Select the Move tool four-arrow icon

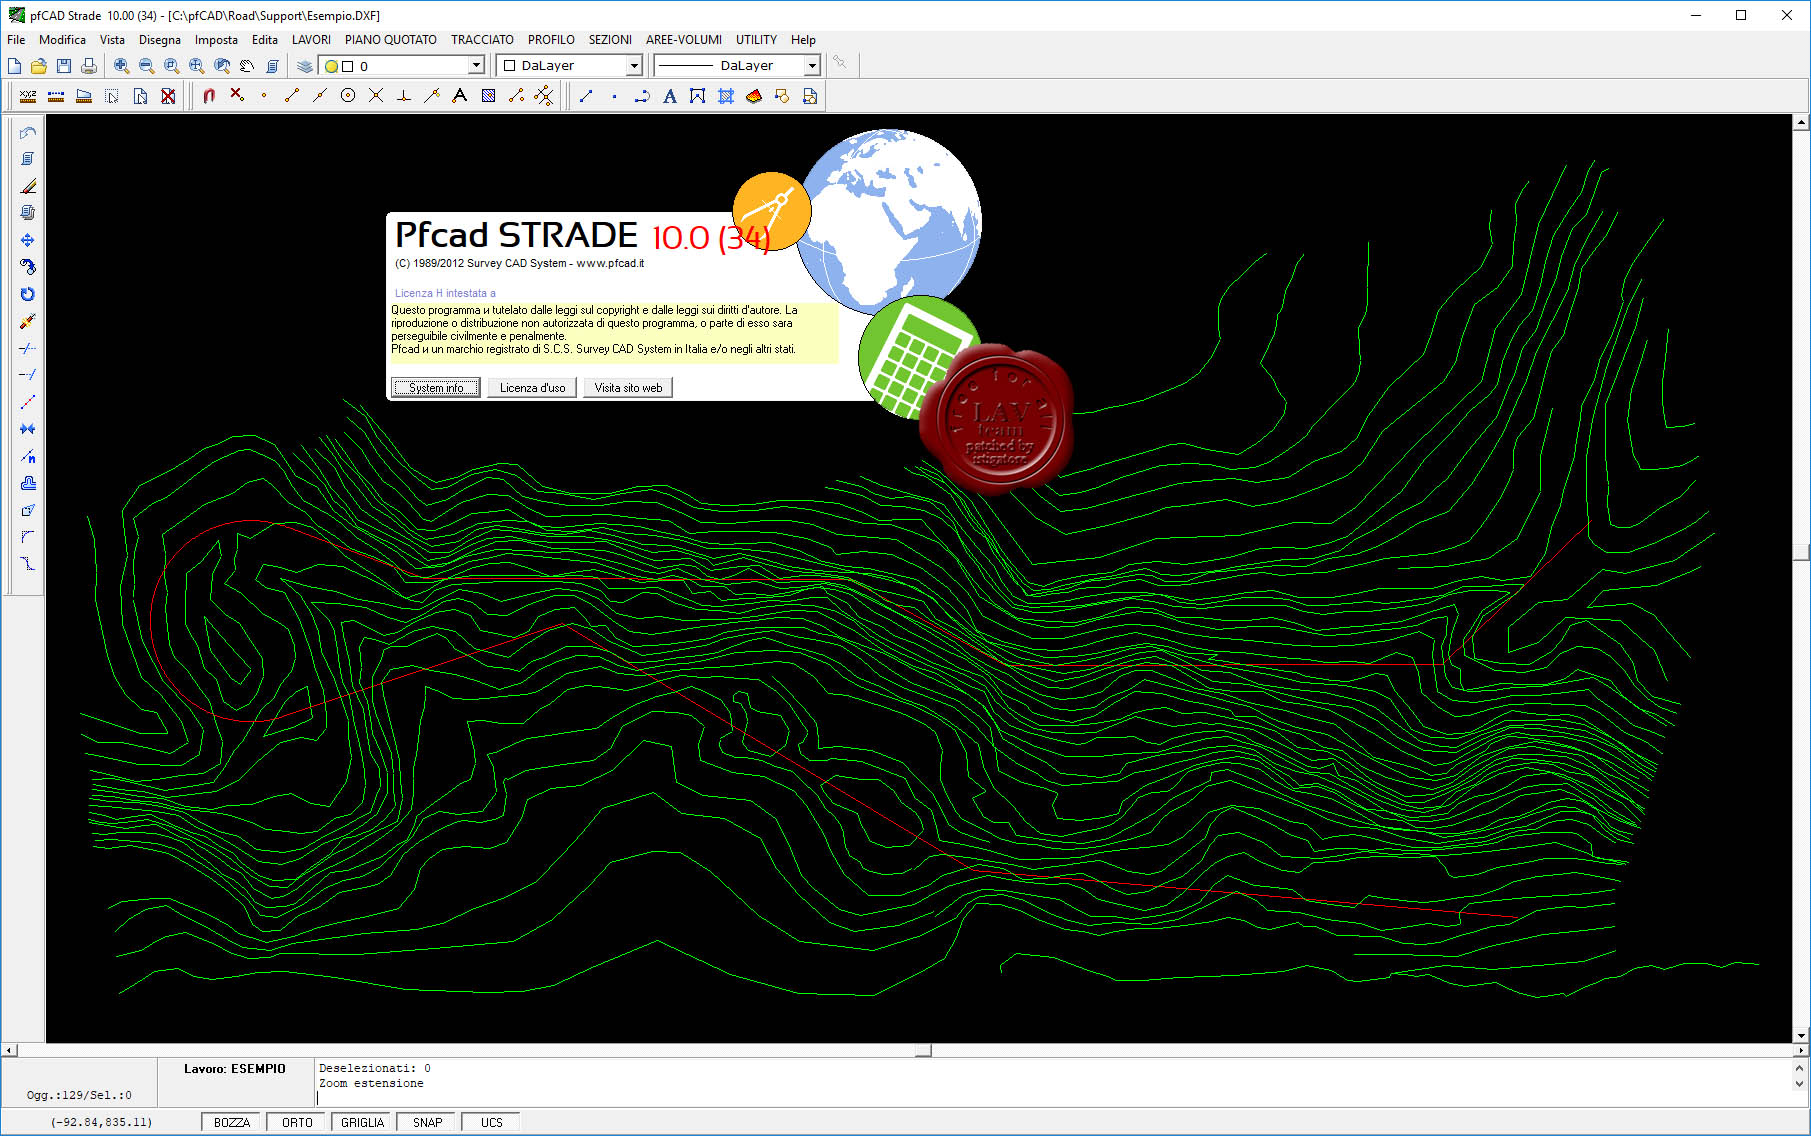pyautogui.click(x=28, y=240)
